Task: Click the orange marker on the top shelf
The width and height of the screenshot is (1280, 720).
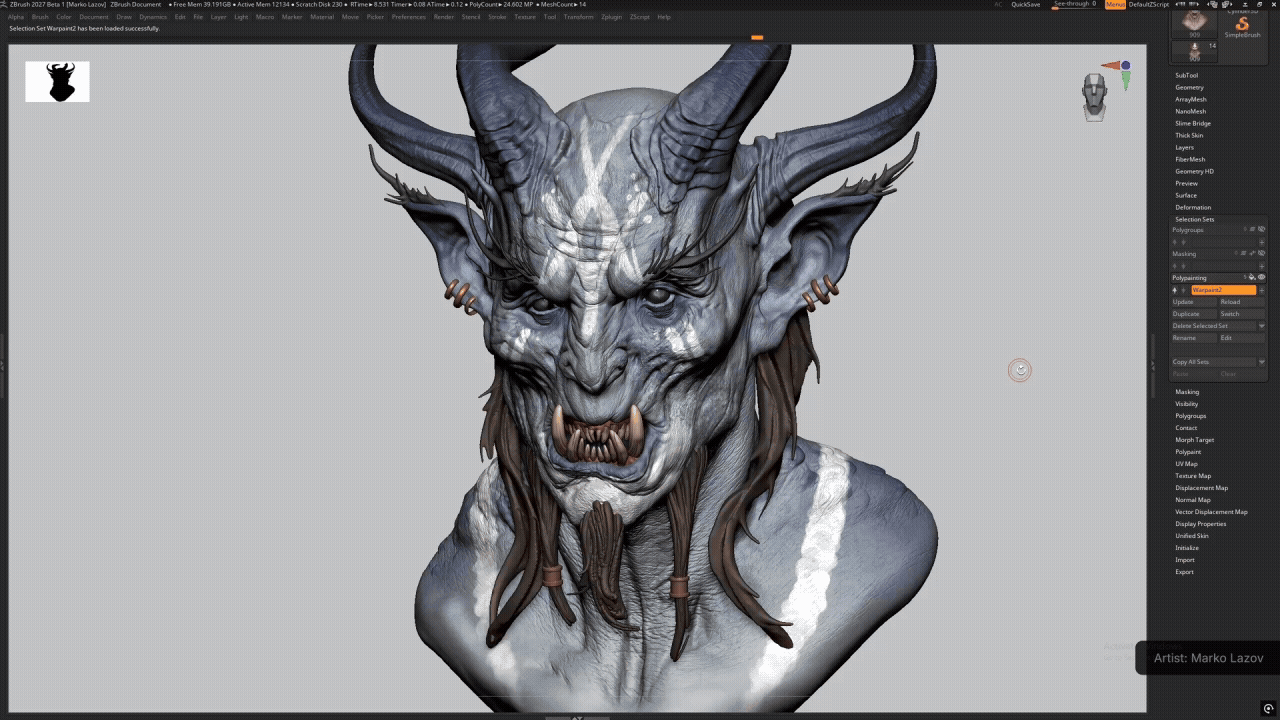Action: [757, 38]
